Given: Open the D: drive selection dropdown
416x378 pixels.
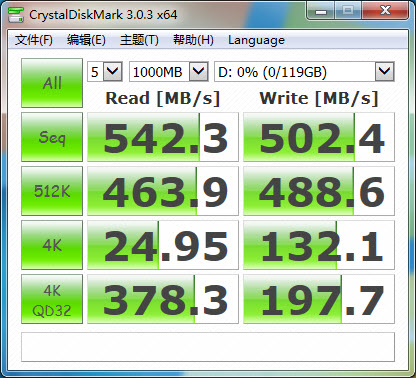Looking at the screenshot, I should [304, 72].
